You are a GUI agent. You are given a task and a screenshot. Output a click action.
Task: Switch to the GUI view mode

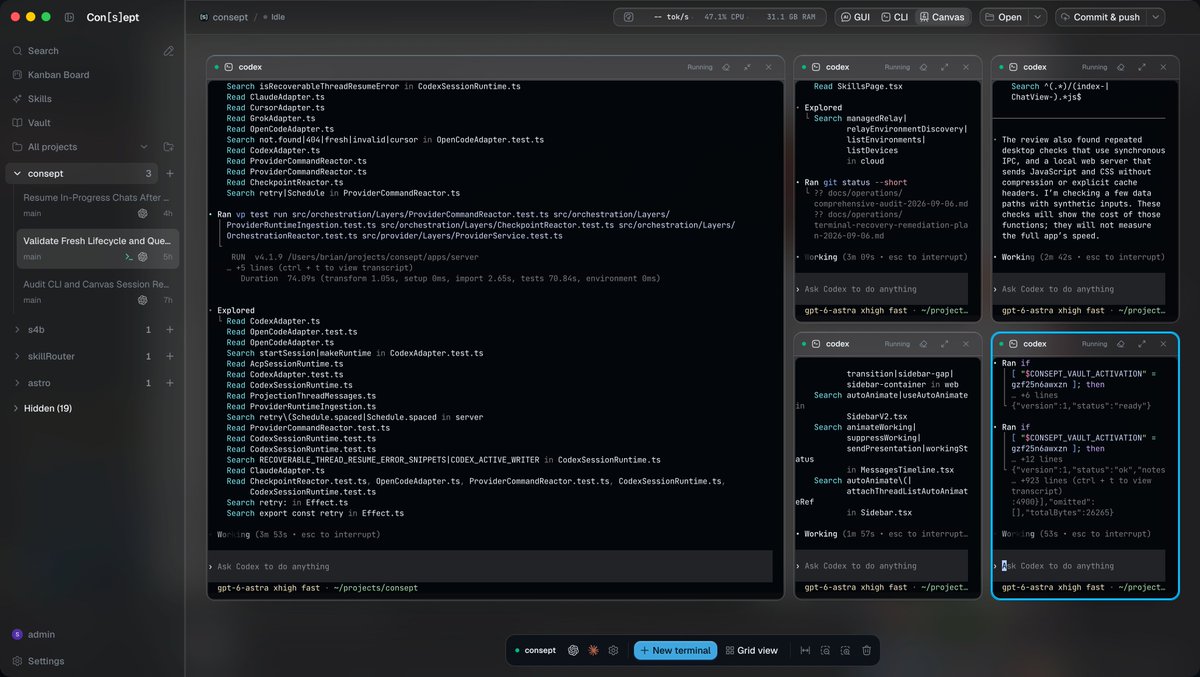[x=855, y=17]
